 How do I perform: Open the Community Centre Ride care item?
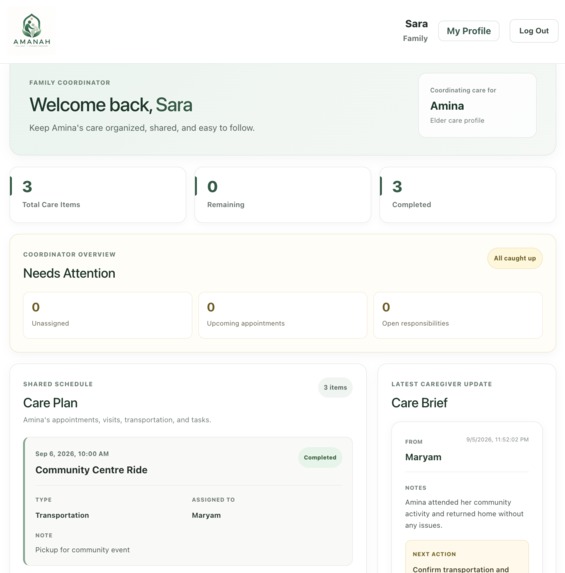point(188,501)
